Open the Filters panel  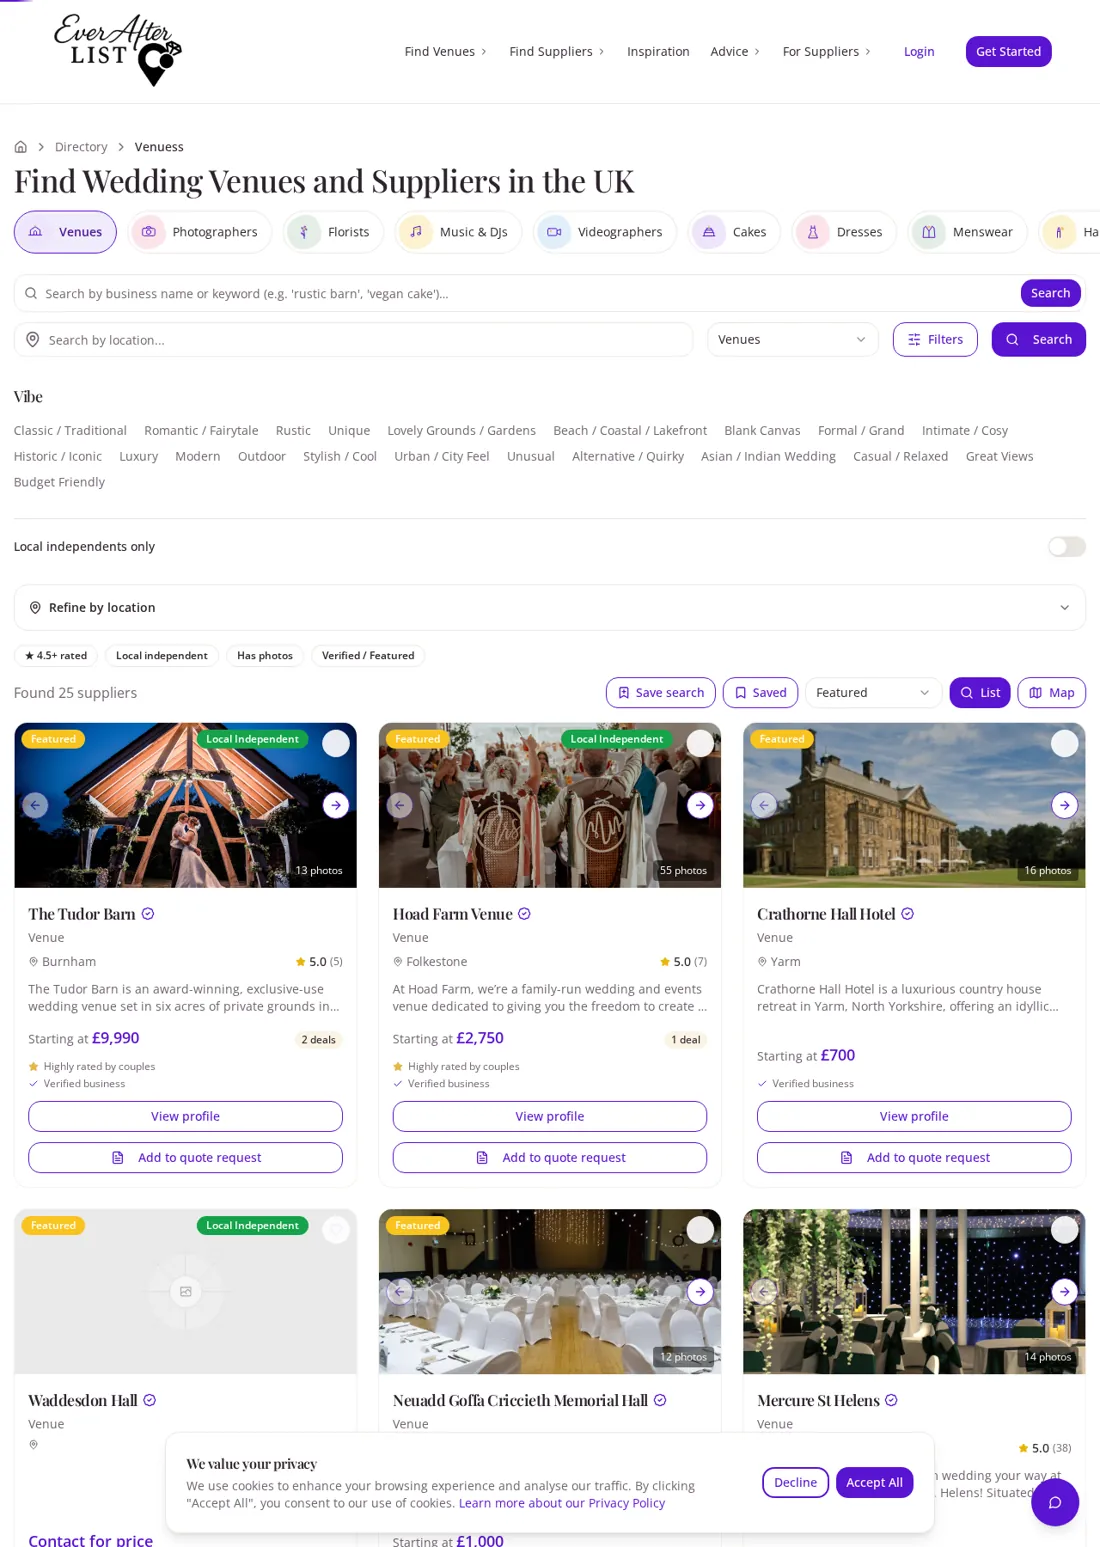935,340
